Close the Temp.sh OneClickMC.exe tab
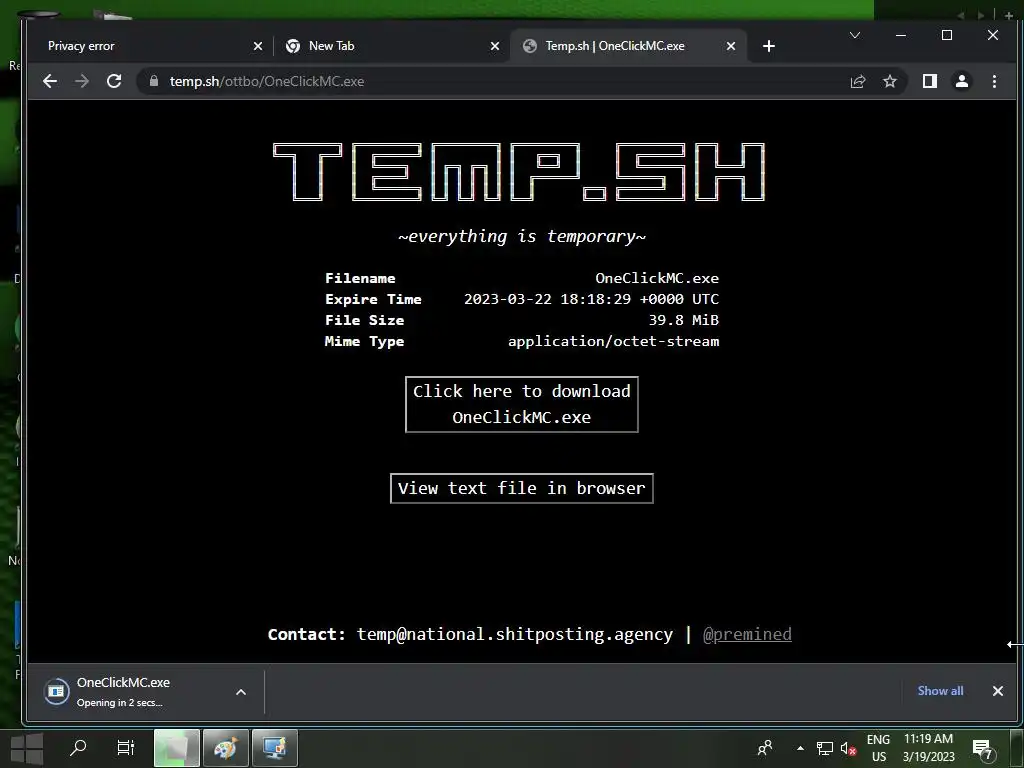The width and height of the screenshot is (1024, 768). (731, 46)
